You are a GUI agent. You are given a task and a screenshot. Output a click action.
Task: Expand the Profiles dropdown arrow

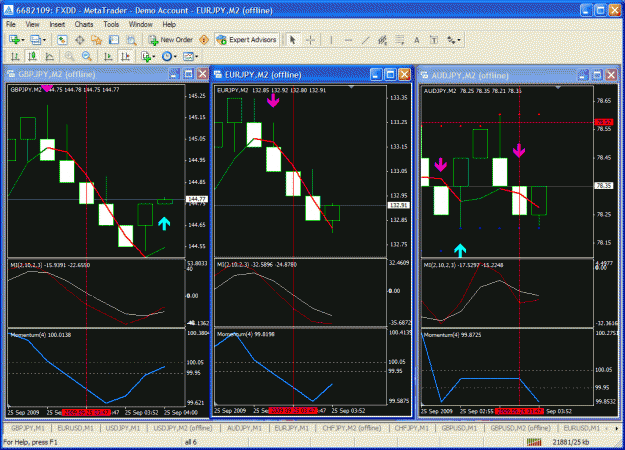click(44, 40)
